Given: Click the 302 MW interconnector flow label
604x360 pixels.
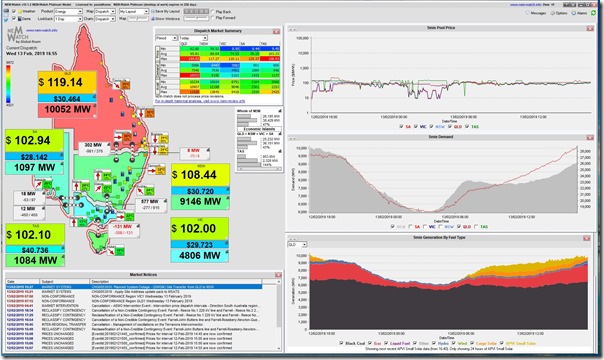Looking at the screenshot, I should tap(94, 148).
